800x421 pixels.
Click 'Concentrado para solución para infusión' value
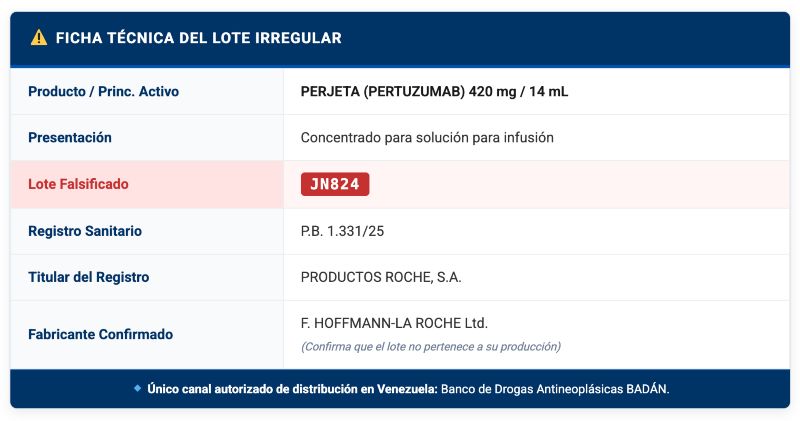point(427,138)
